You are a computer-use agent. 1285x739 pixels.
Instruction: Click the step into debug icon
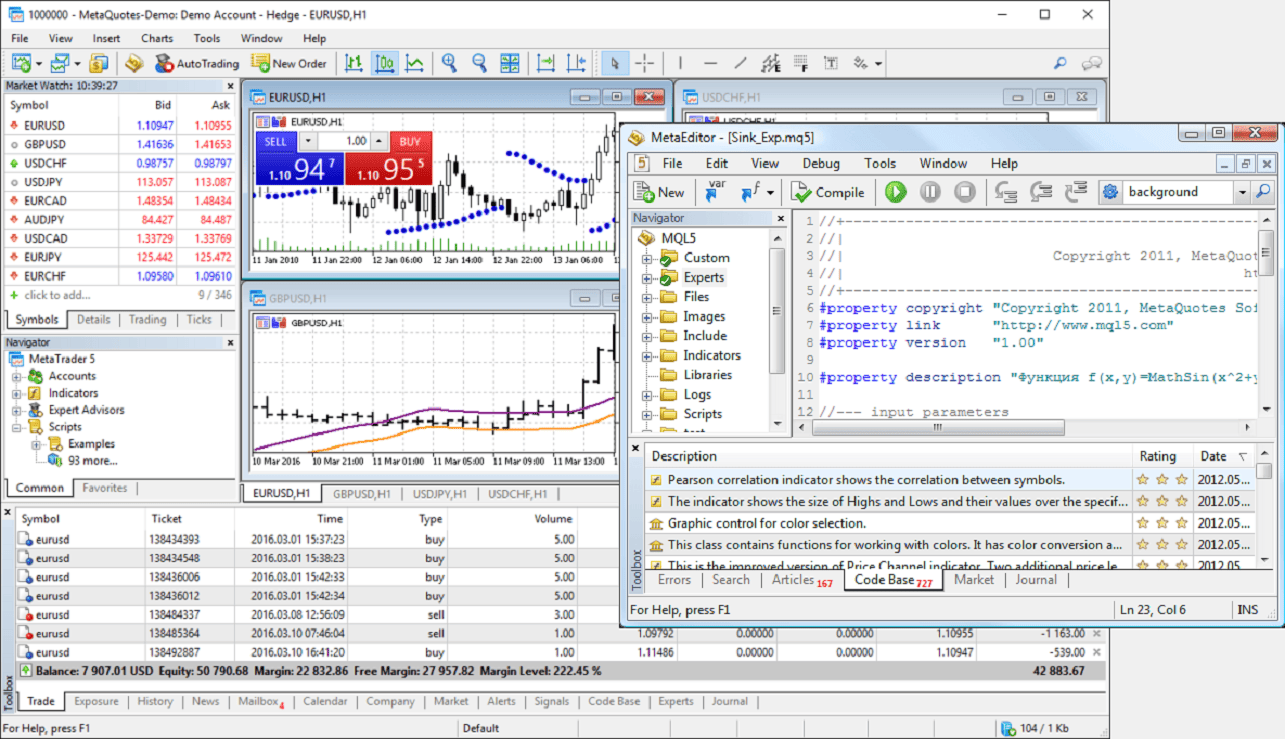coord(1005,192)
